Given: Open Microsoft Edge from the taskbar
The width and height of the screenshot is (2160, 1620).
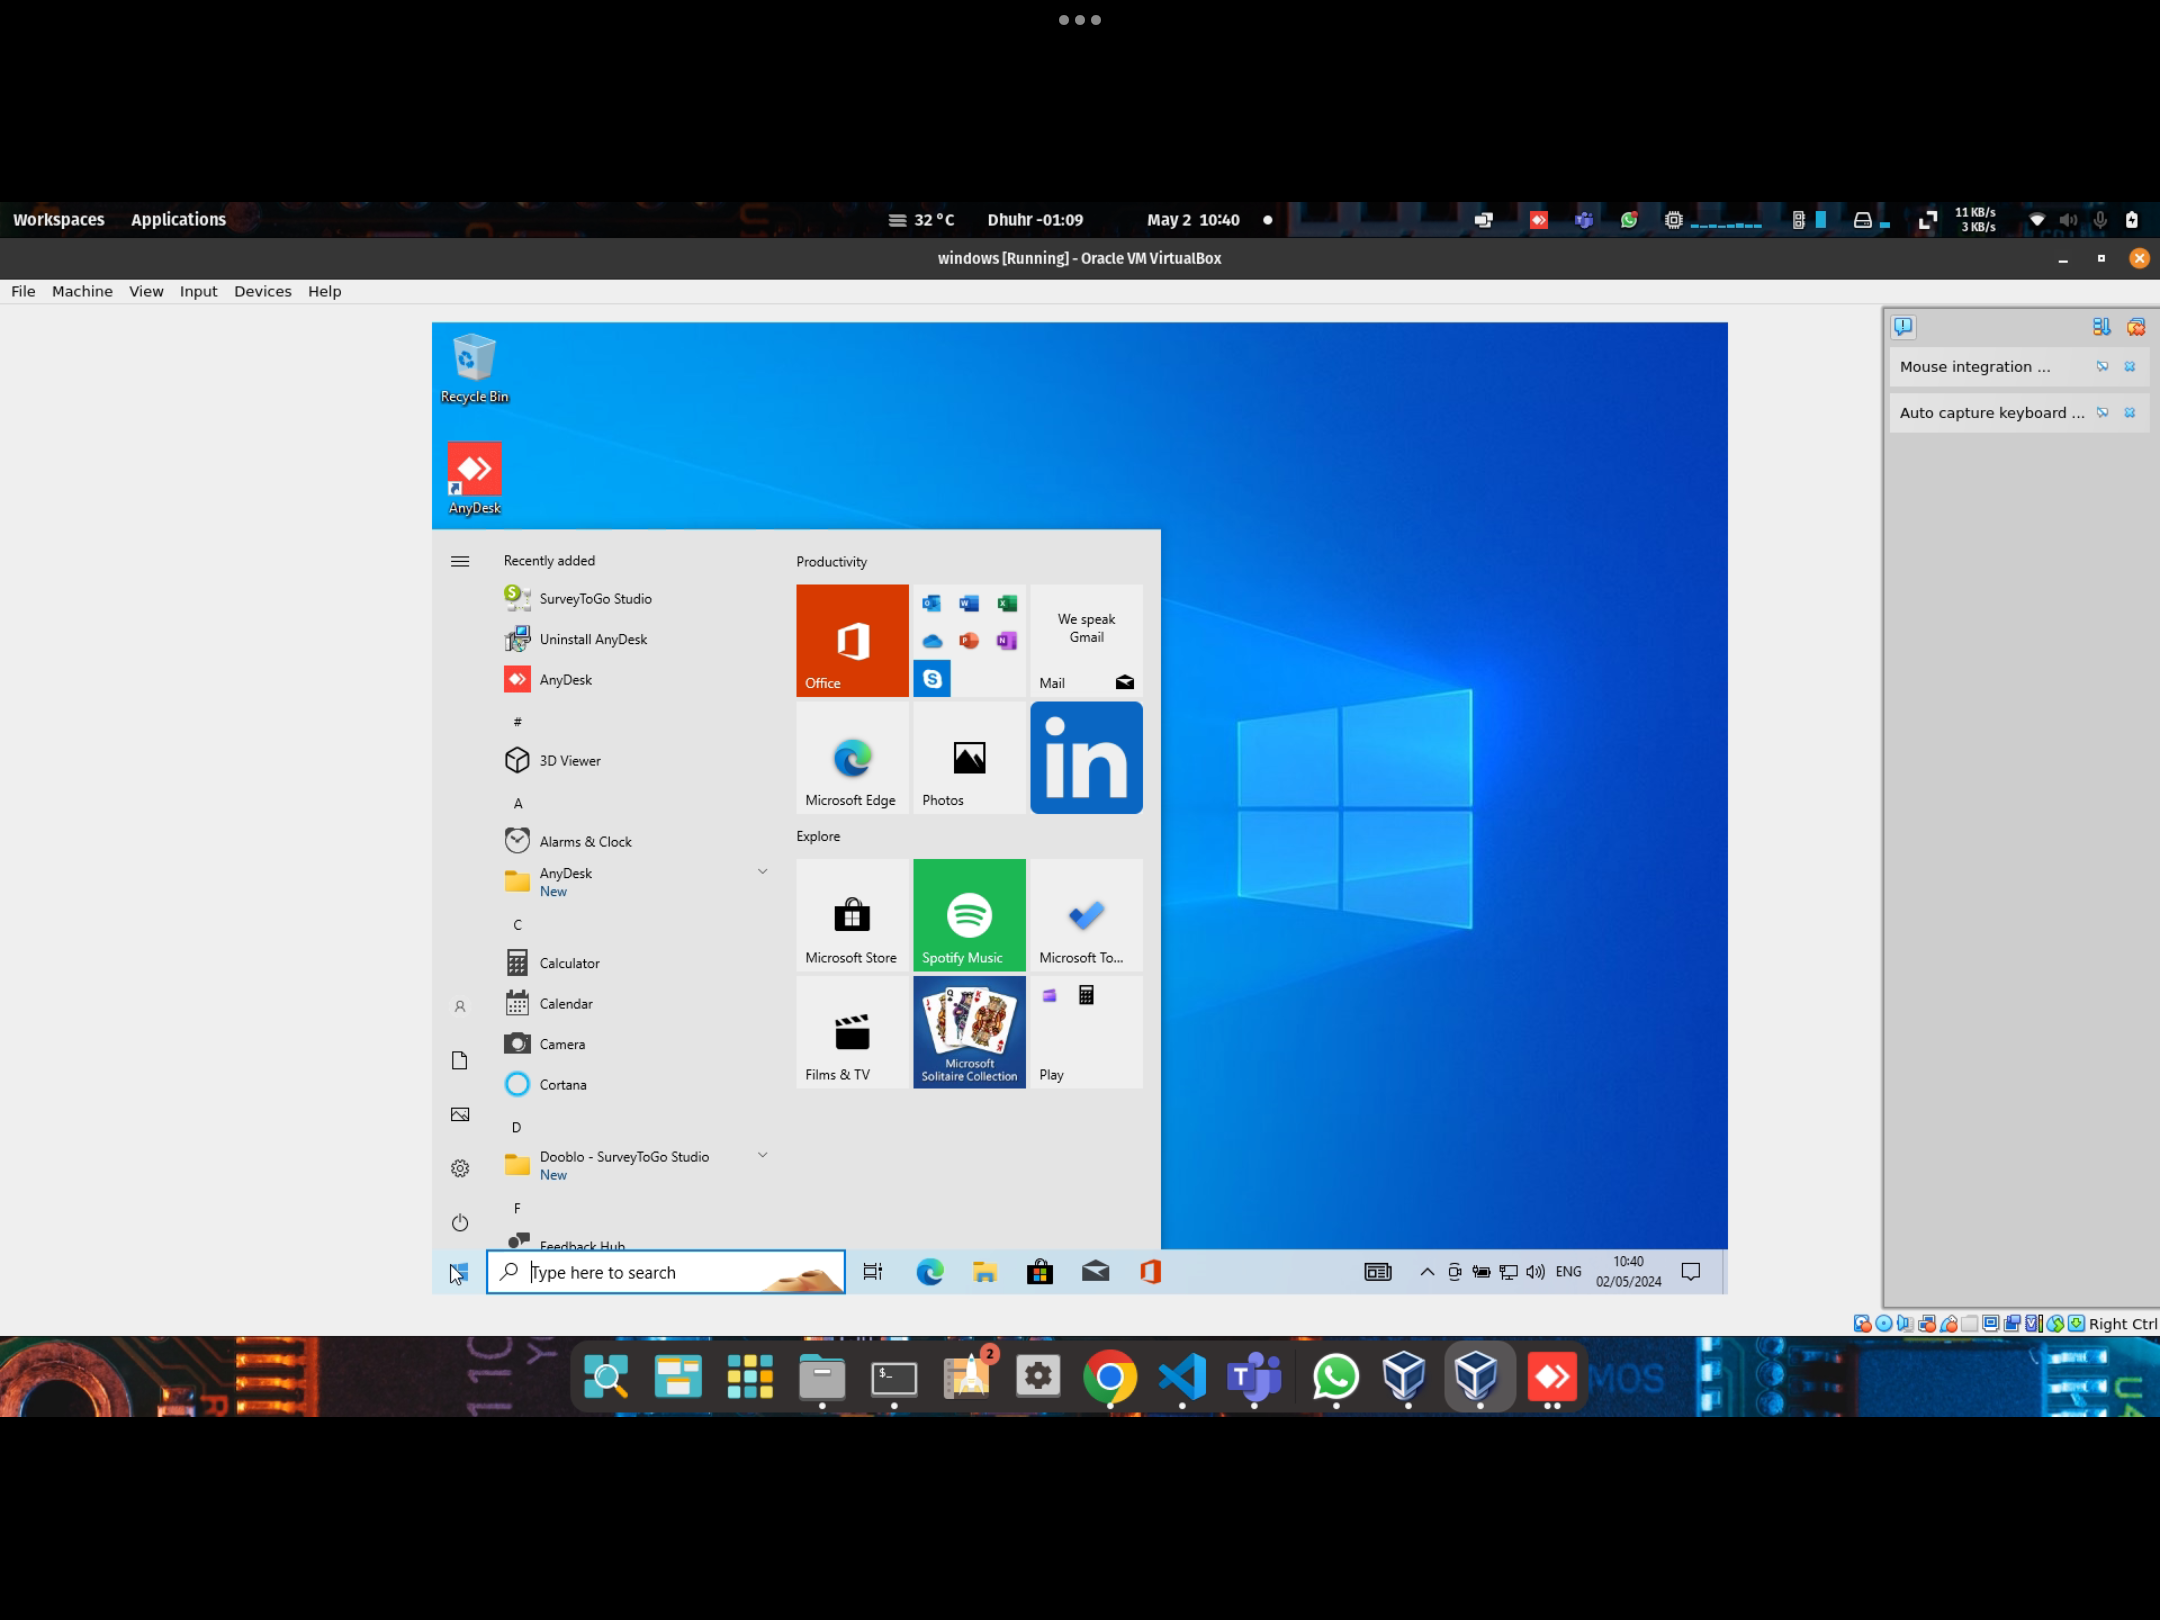Looking at the screenshot, I should pyautogui.click(x=929, y=1271).
